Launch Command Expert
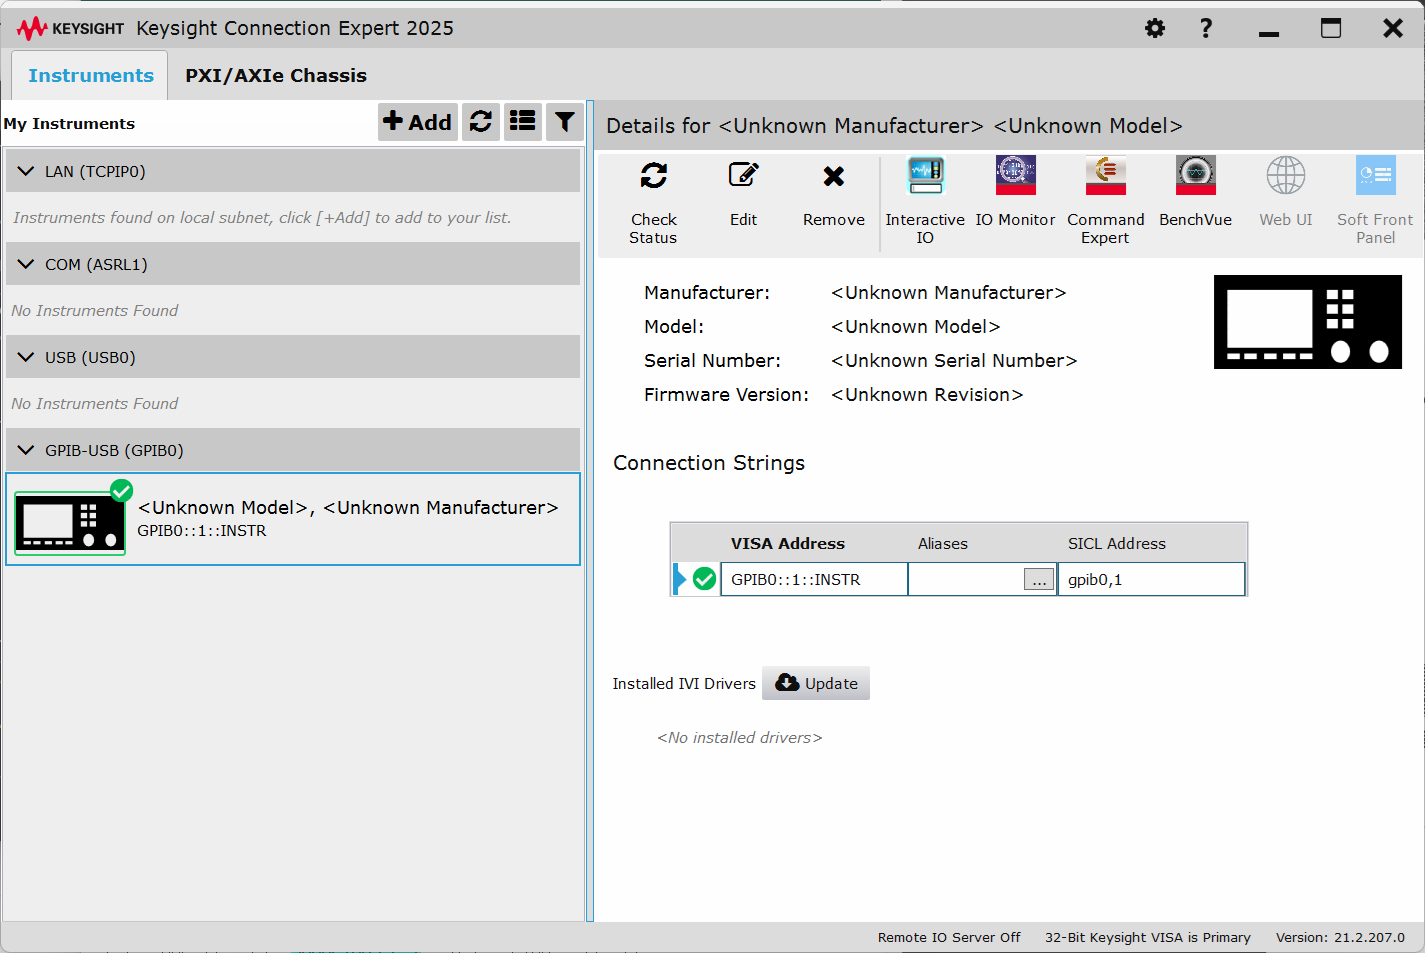Image resolution: width=1425 pixels, height=953 pixels. pyautogui.click(x=1105, y=177)
